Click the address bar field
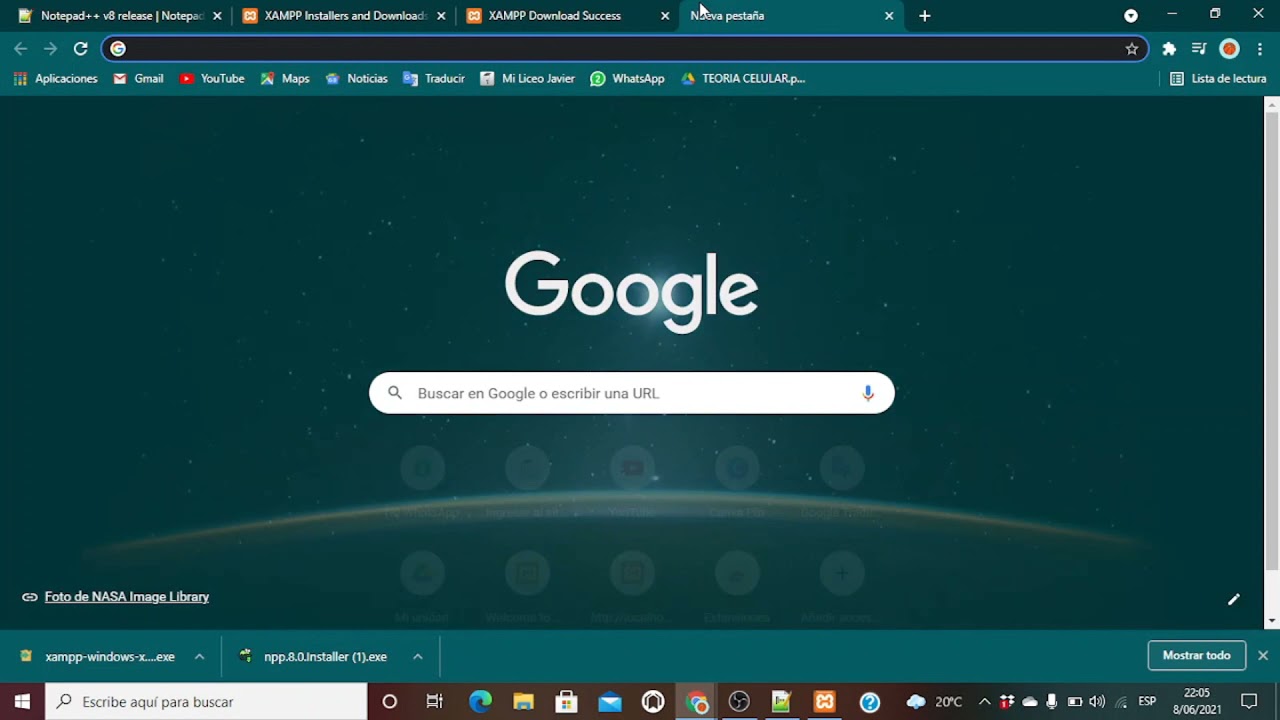 point(624,48)
